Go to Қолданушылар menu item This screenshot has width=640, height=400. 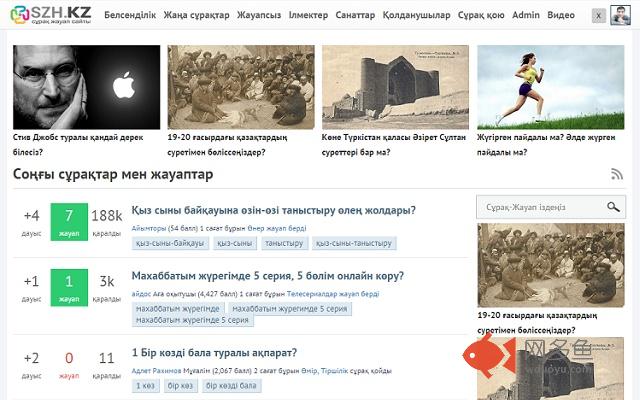tap(416, 15)
